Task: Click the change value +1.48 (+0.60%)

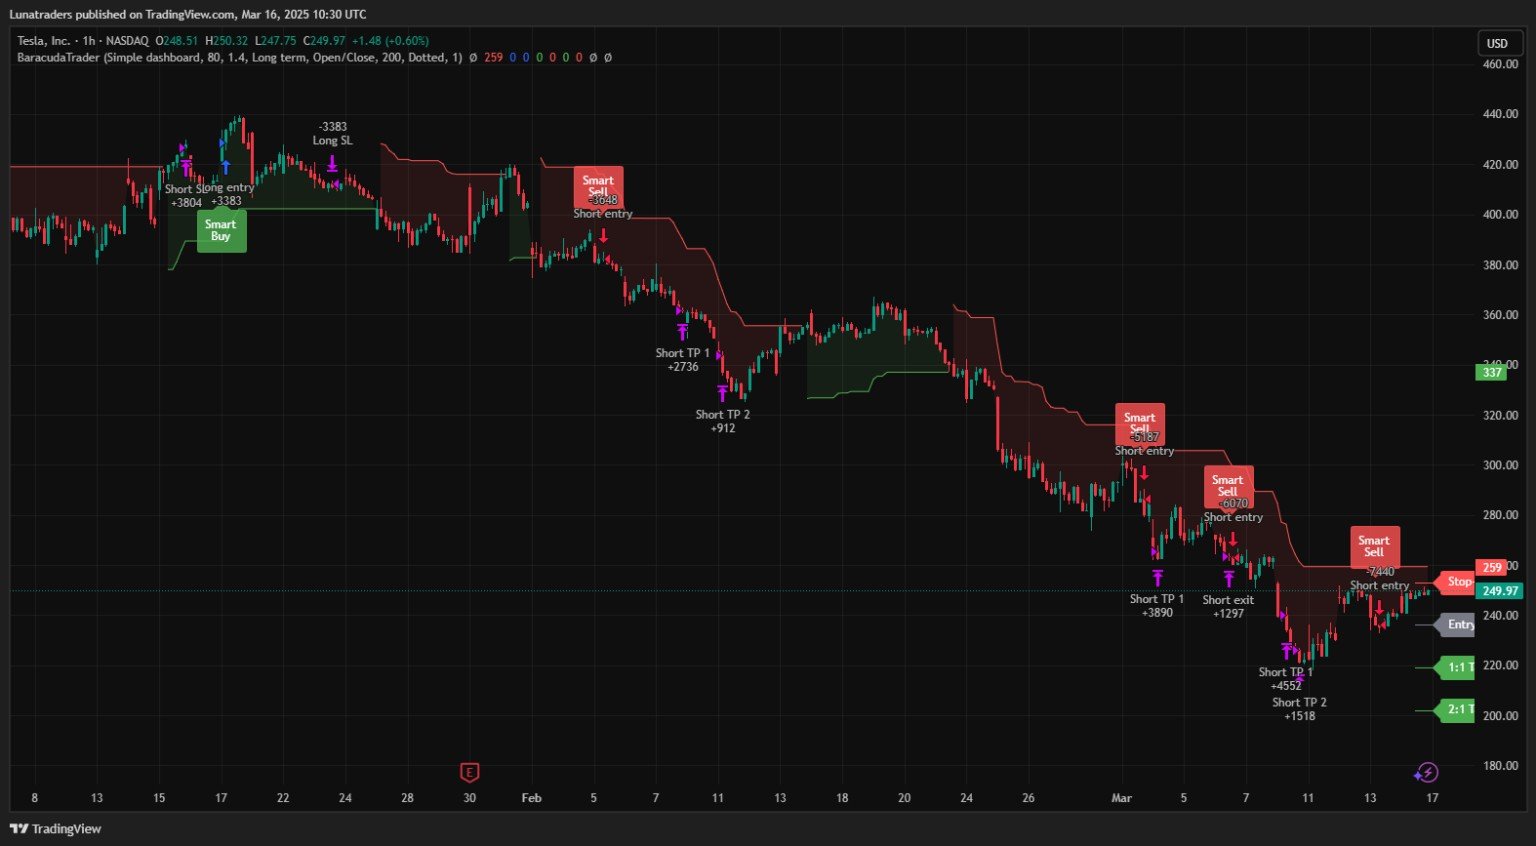Action: coord(391,41)
